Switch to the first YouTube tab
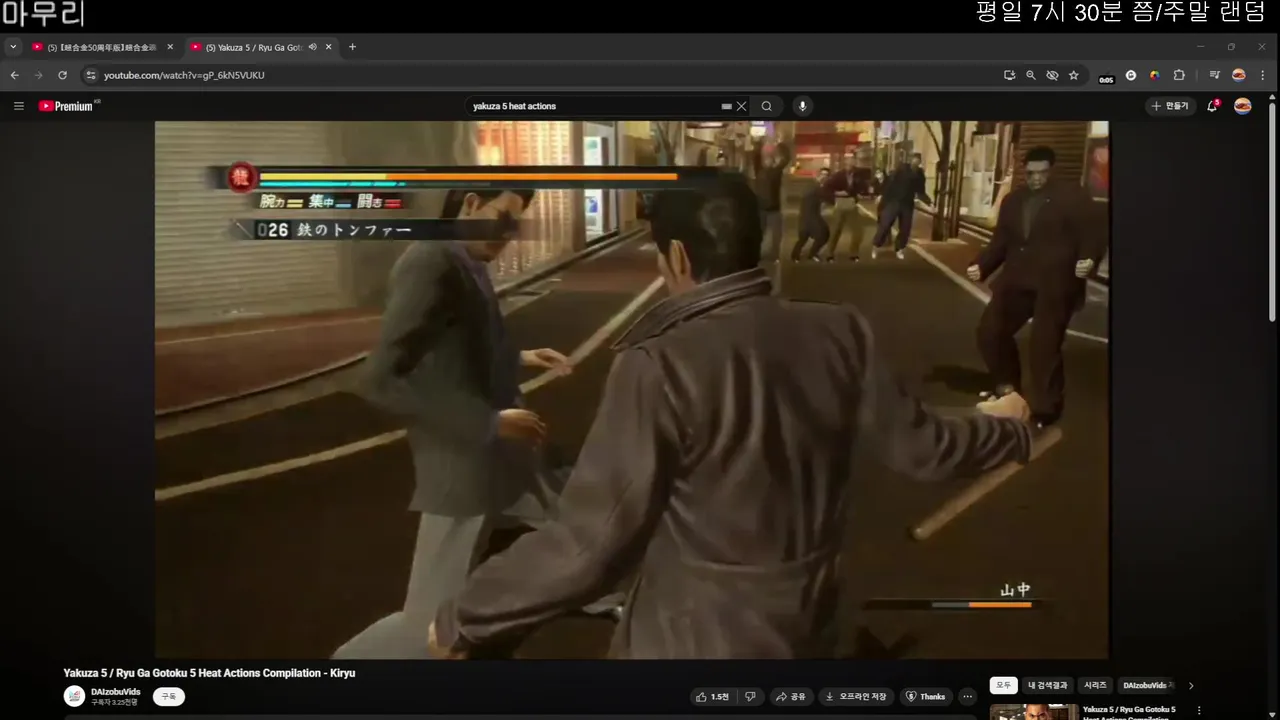The height and width of the screenshot is (720, 1280). pyautogui.click(x=102, y=47)
